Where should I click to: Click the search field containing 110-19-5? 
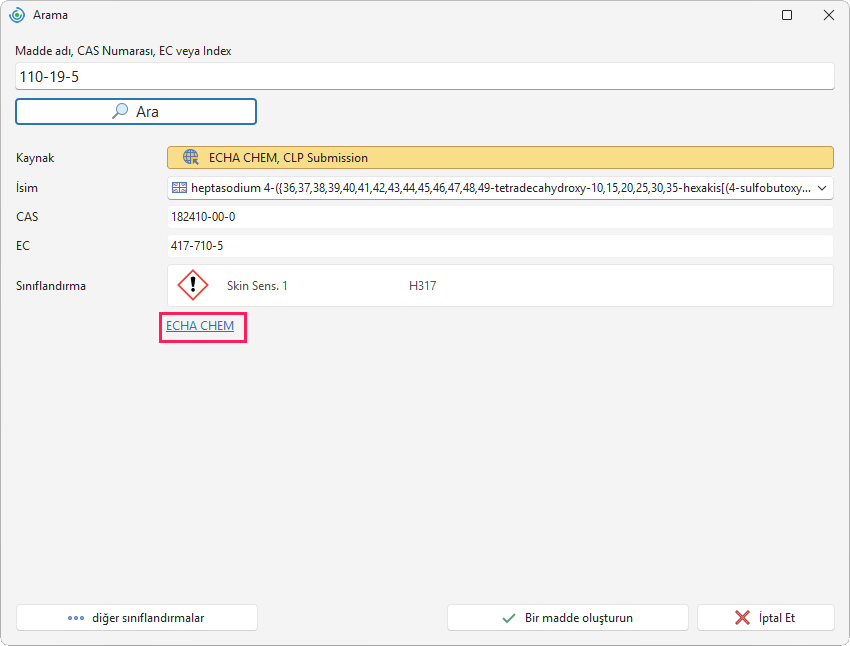pyautogui.click(x=424, y=76)
